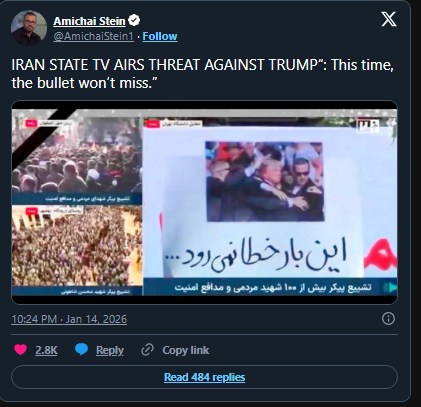Viewport: 421px width, 407px height.
Task: Open the Amichai Stein name link
Action: [89, 21]
